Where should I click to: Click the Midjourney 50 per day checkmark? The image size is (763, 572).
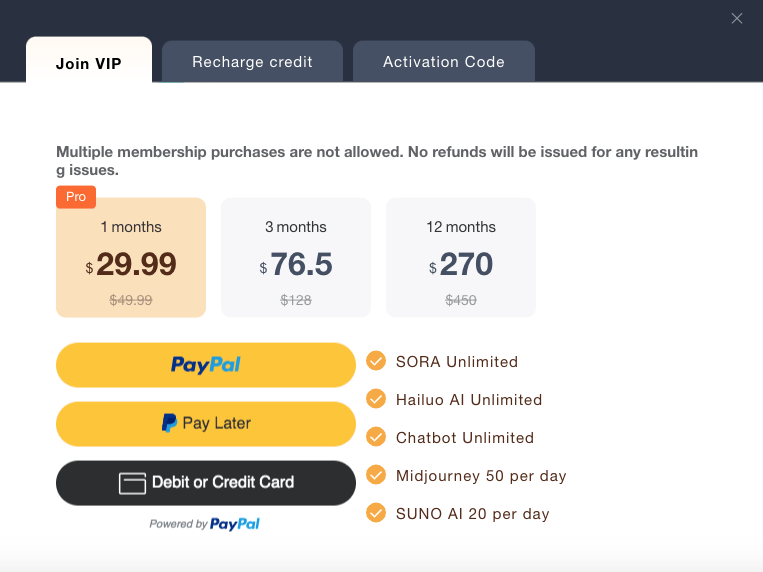click(x=376, y=475)
